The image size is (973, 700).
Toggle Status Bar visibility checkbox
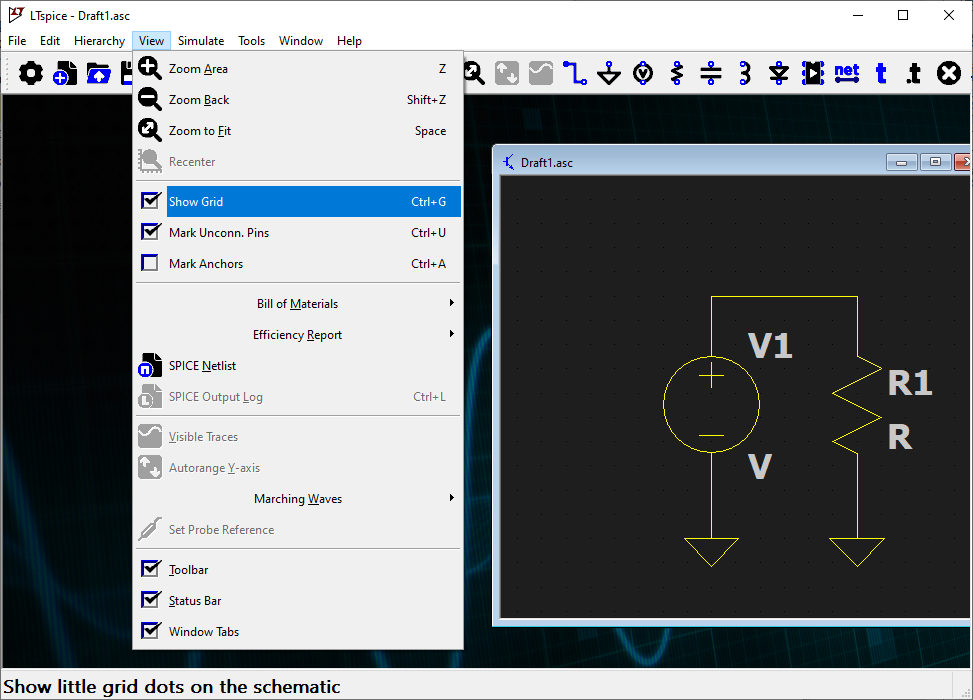click(150, 600)
